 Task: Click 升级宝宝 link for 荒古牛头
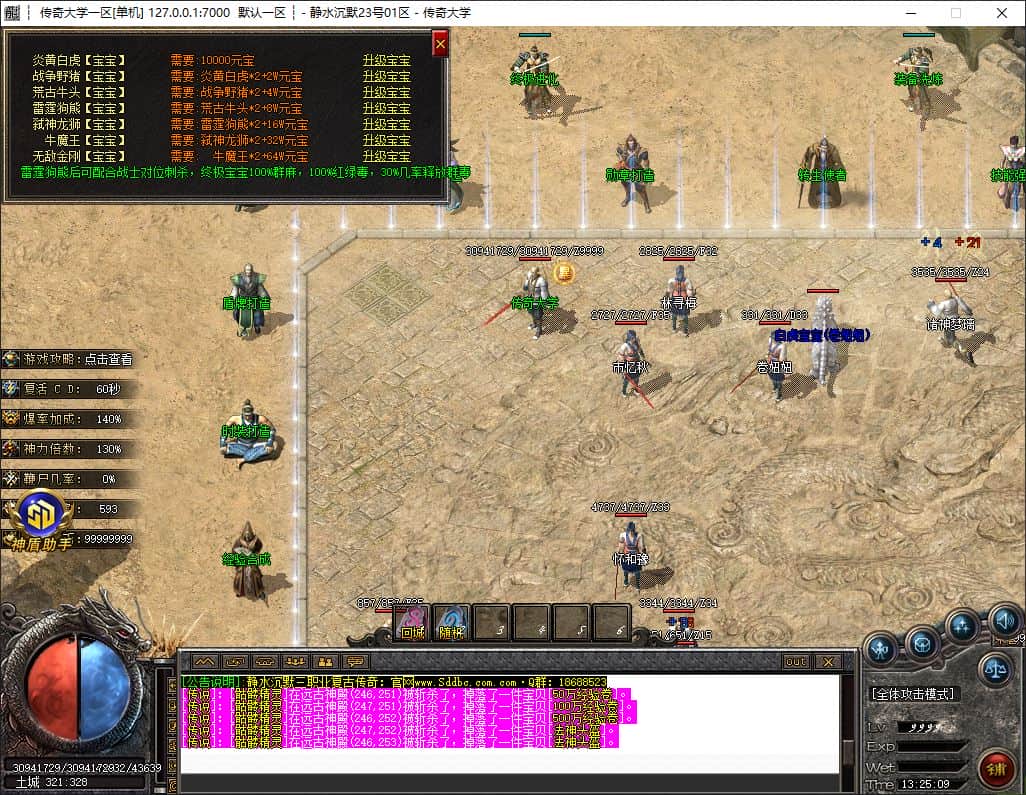pyautogui.click(x=387, y=92)
